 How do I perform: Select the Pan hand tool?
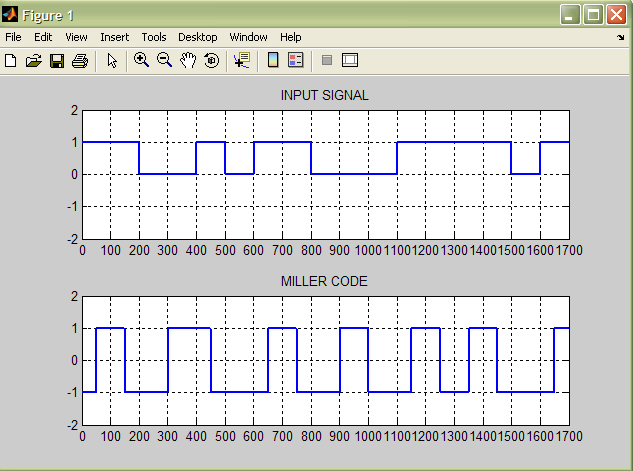point(188,61)
